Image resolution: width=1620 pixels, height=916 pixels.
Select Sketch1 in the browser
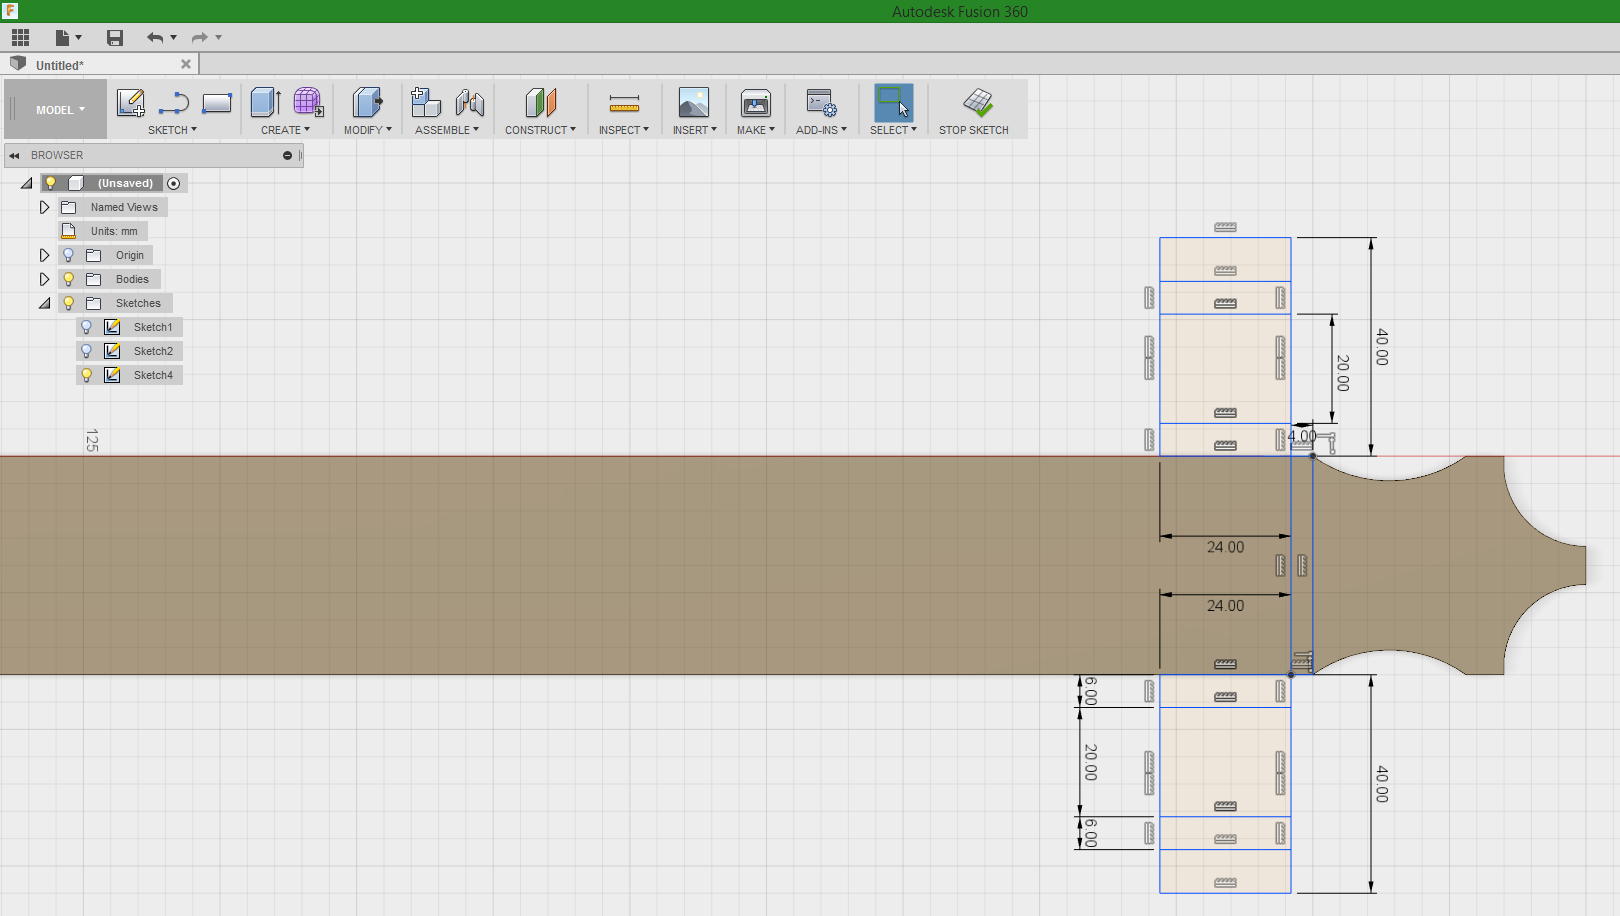click(153, 327)
